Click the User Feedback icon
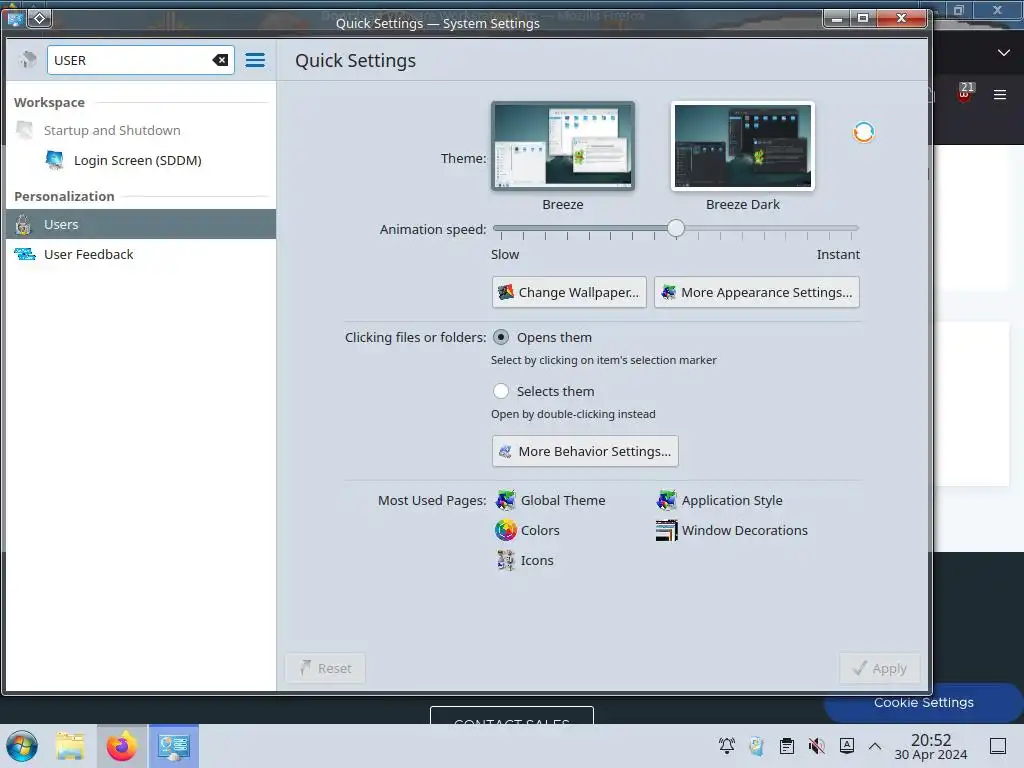Screen dimensions: 1024x768 click(x=25, y=254)
